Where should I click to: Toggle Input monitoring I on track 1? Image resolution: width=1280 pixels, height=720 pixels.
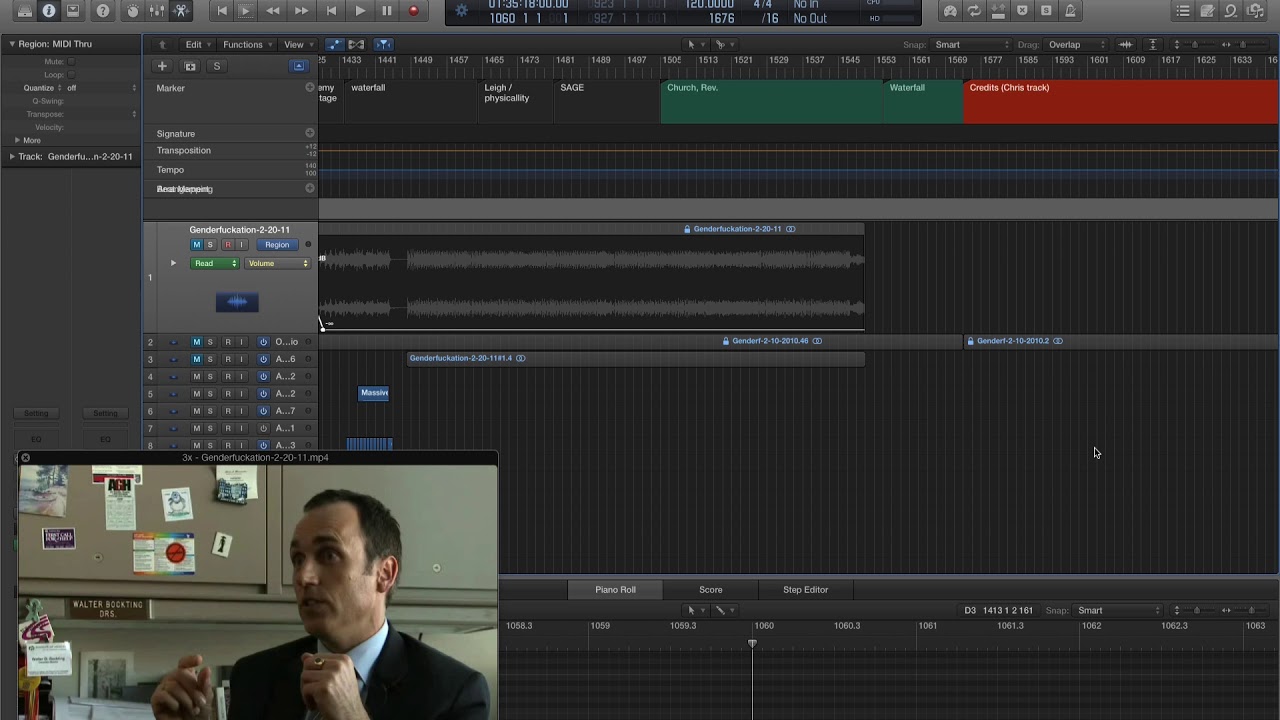click(241, 245)
